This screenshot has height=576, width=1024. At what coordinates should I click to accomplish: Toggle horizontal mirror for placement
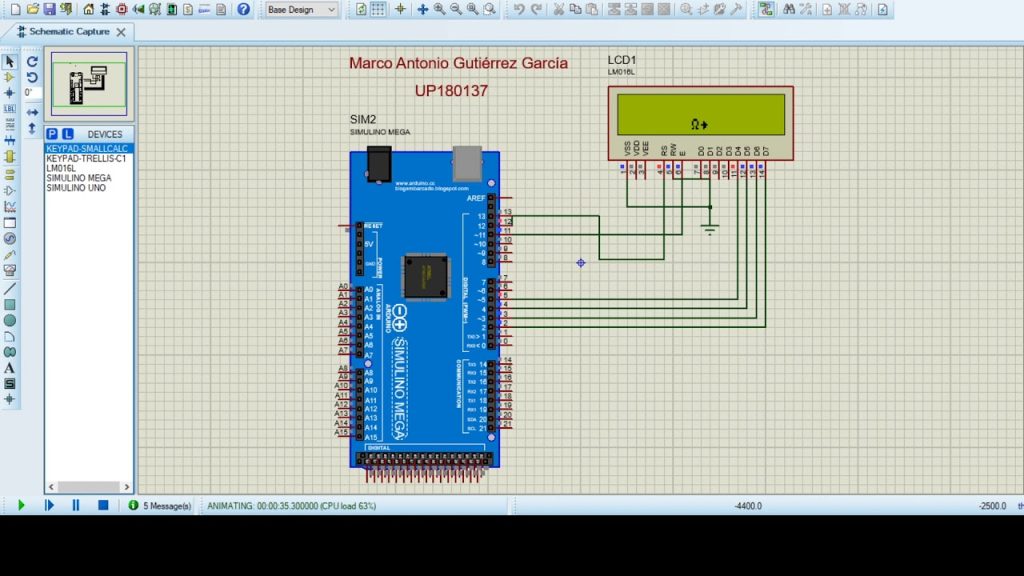point(32,110)
